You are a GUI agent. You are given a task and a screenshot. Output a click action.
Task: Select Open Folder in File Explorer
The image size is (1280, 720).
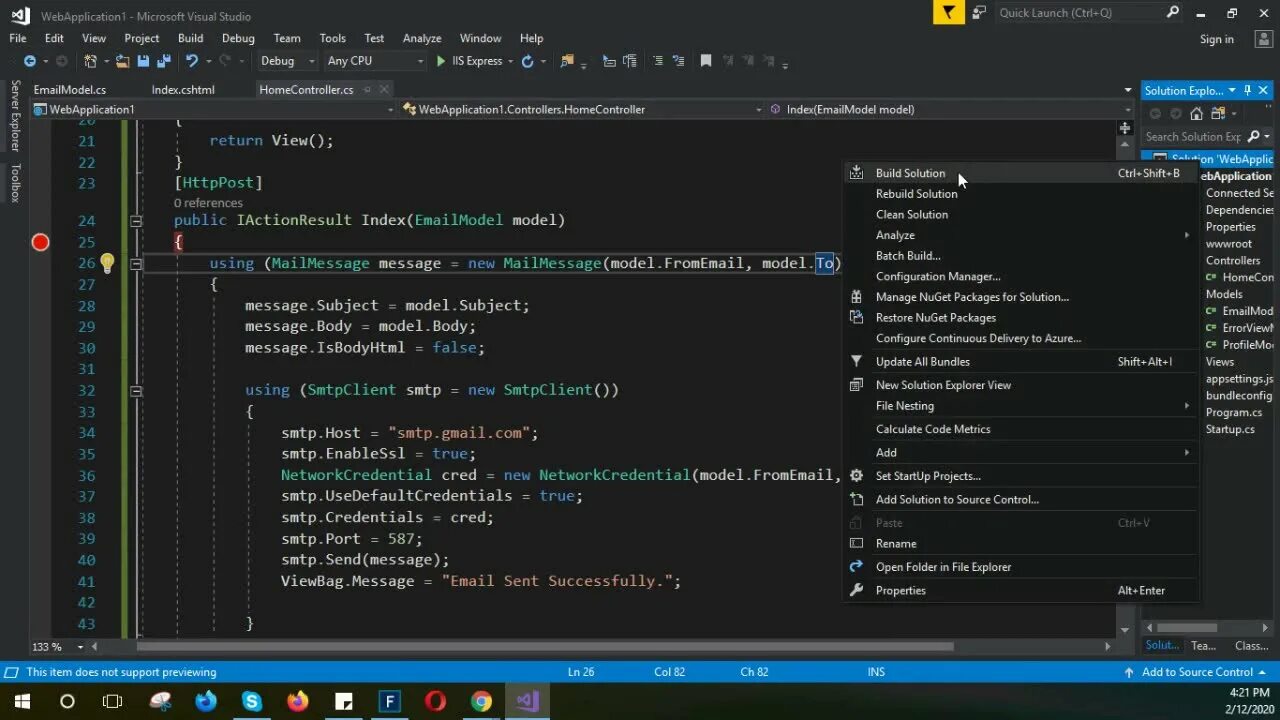pos(1020,567)
